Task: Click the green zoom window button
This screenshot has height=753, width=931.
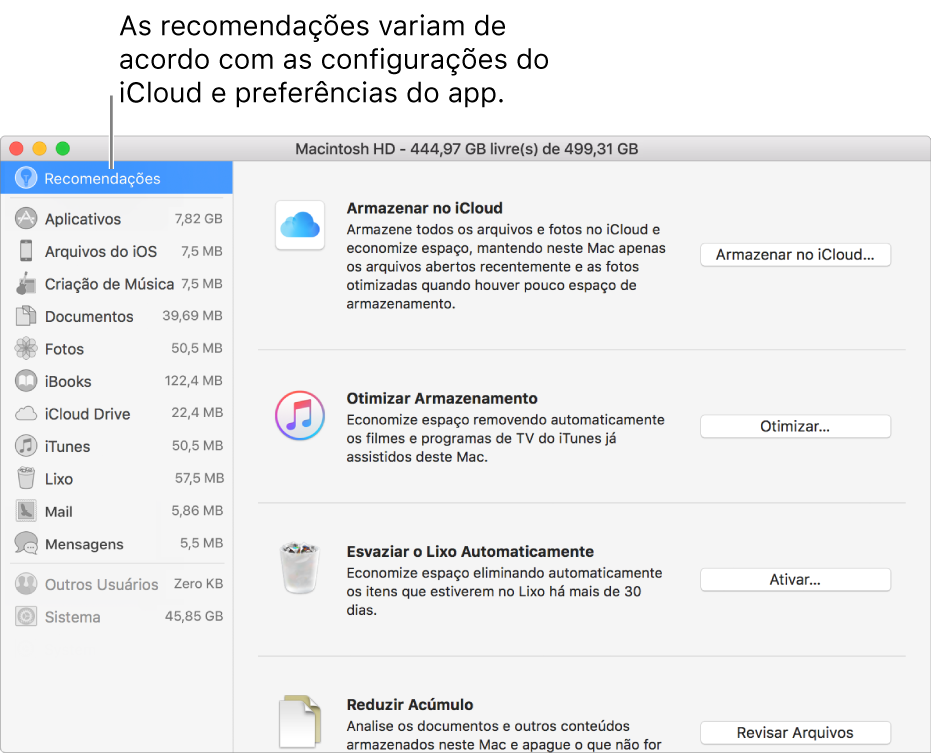Action: click(x=62, y=148)
